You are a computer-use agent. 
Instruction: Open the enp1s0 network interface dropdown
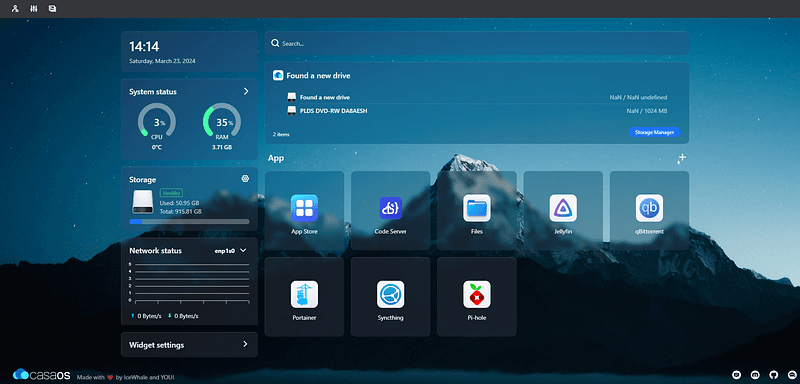[x=231, y=250]
